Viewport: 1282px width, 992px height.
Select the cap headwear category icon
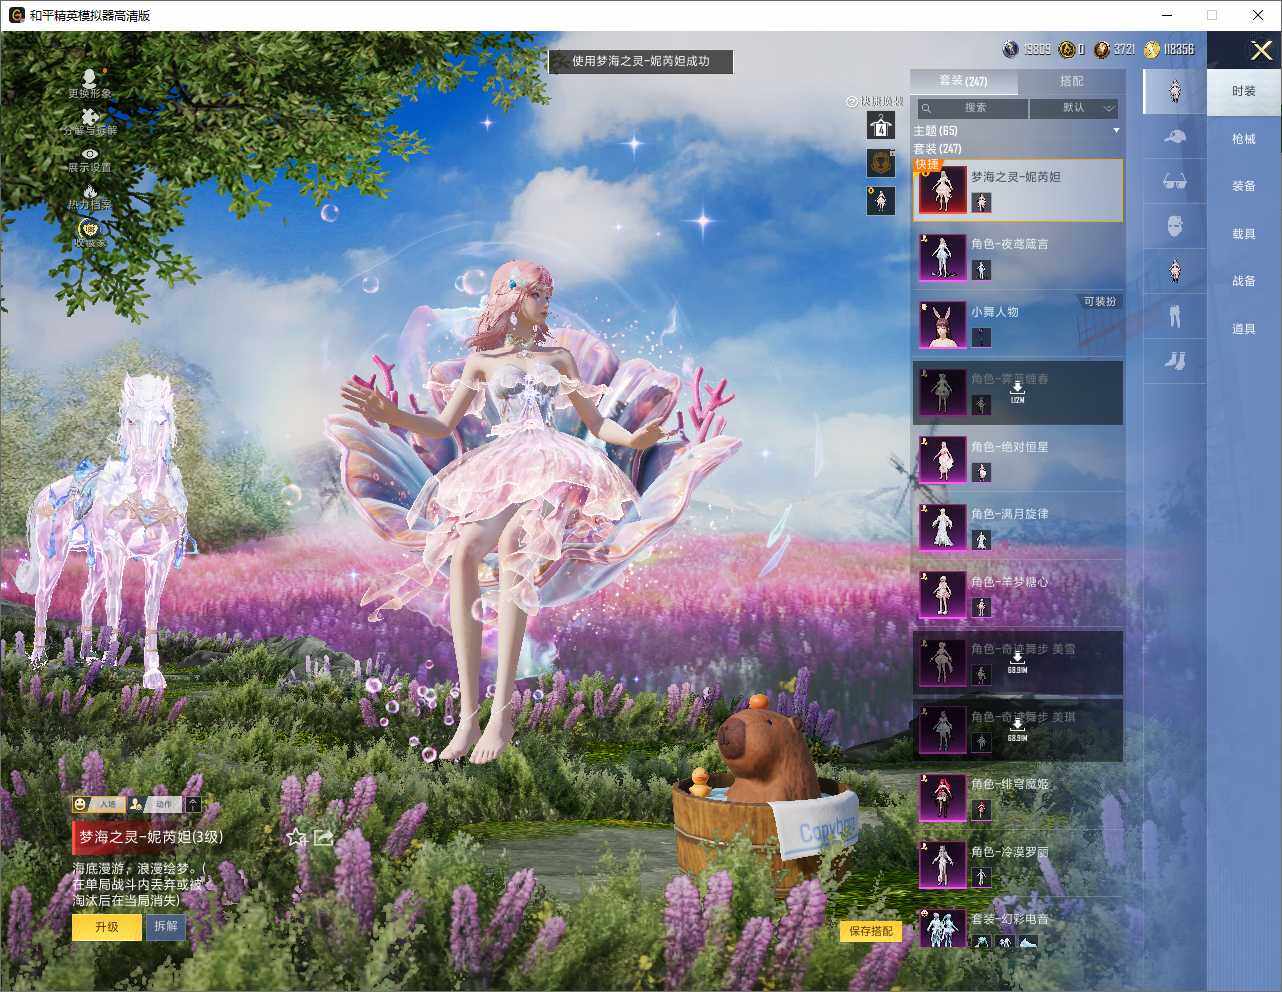pyautogui.click(x=1175, y=136)
